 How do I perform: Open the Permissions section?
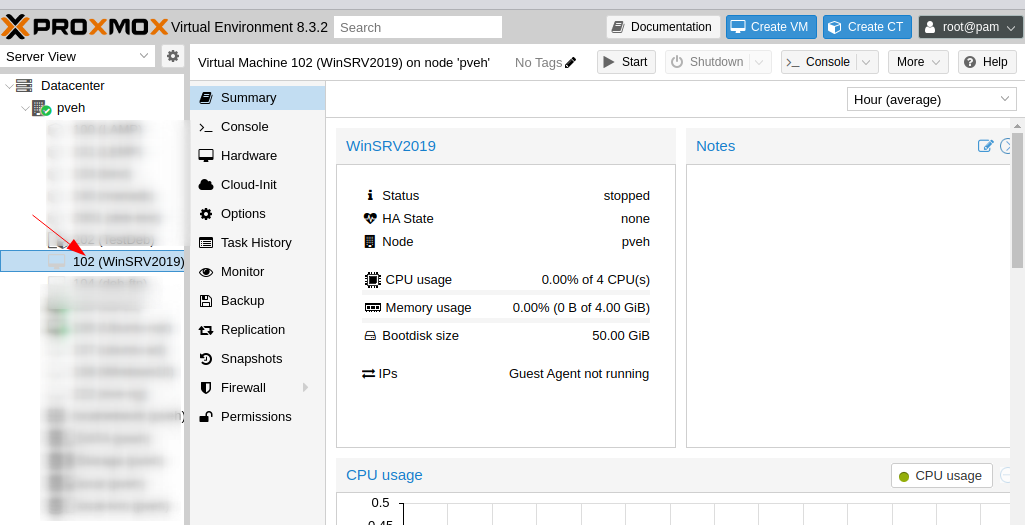(258, 416)
